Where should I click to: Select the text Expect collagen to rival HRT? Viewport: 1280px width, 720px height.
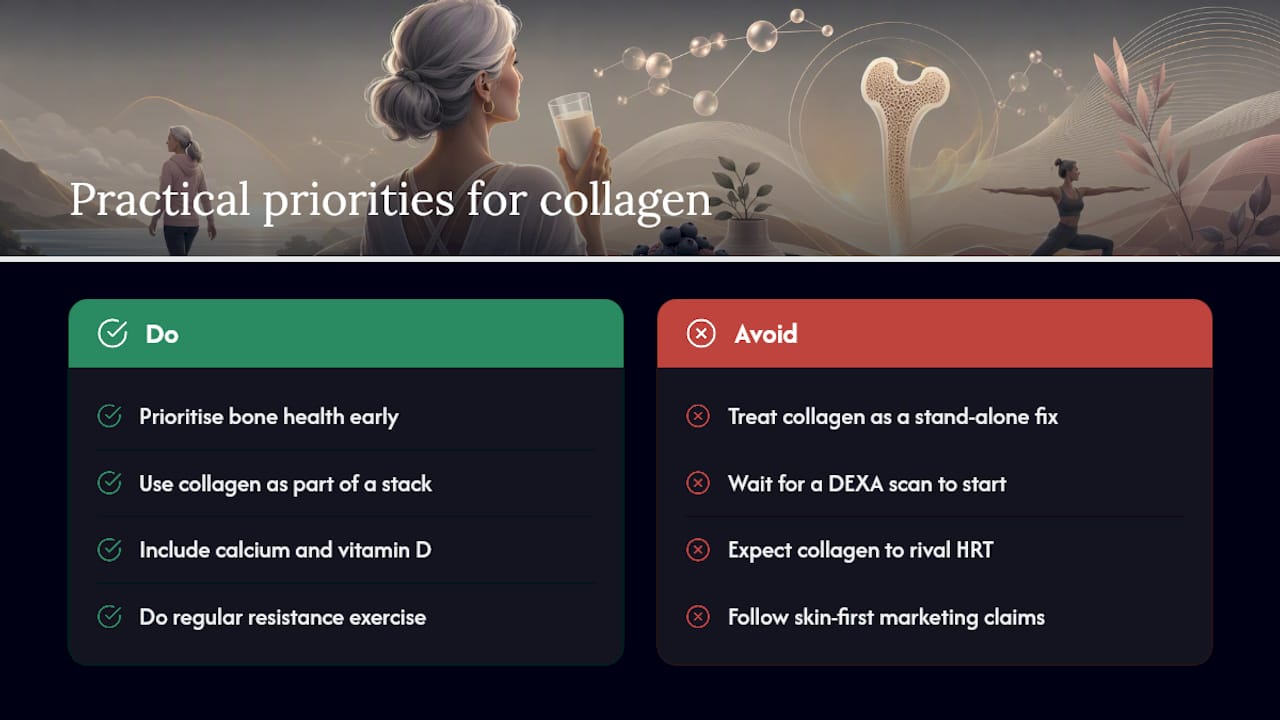pos(860,551)
